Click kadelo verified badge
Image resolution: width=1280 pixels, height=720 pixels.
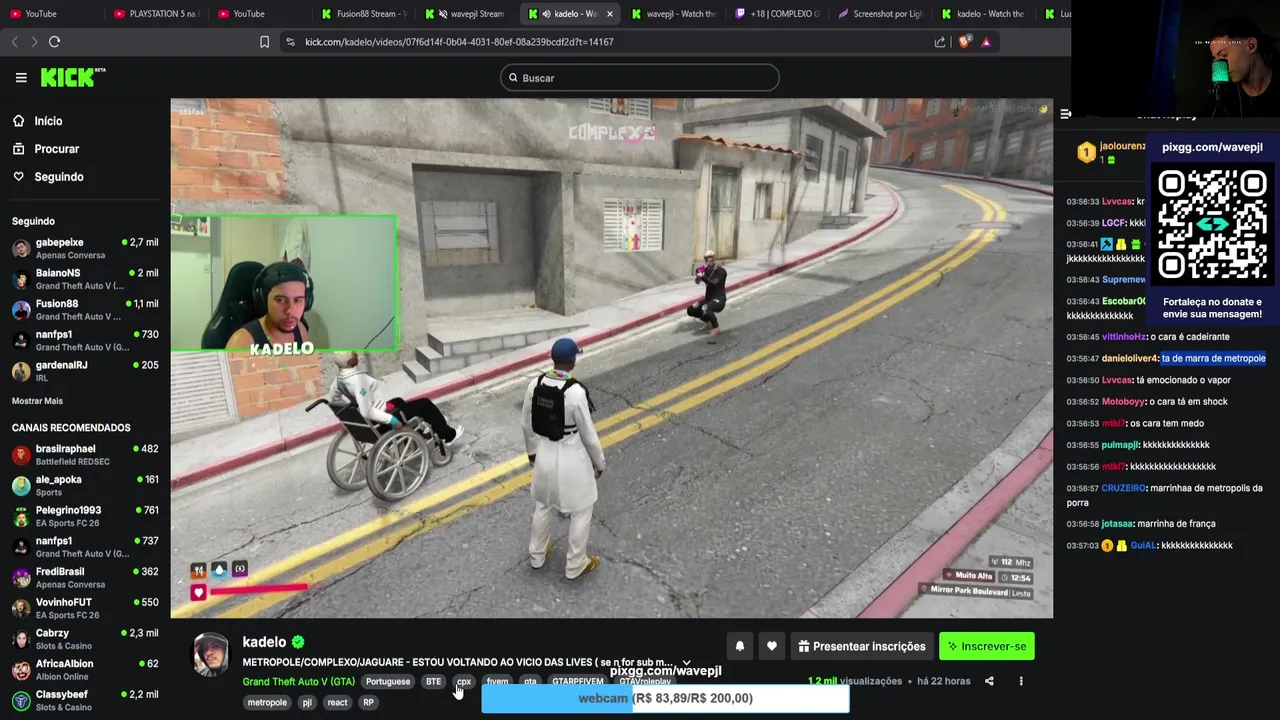298,642
